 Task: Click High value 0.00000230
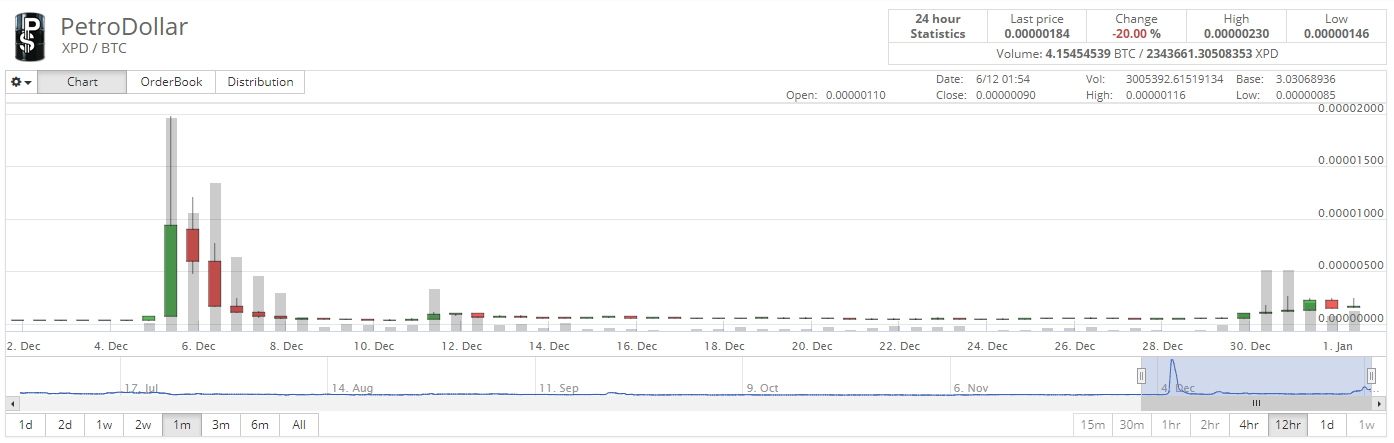pos(1236,34)
